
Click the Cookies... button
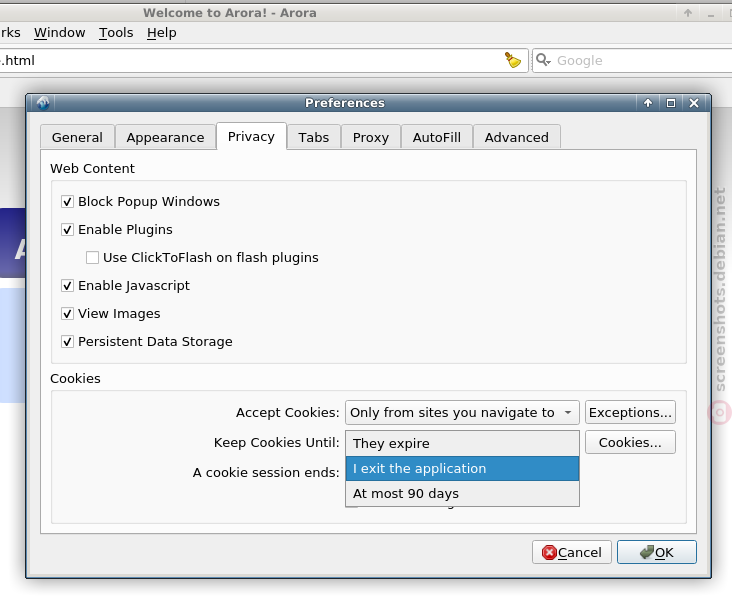pos(630,442)
